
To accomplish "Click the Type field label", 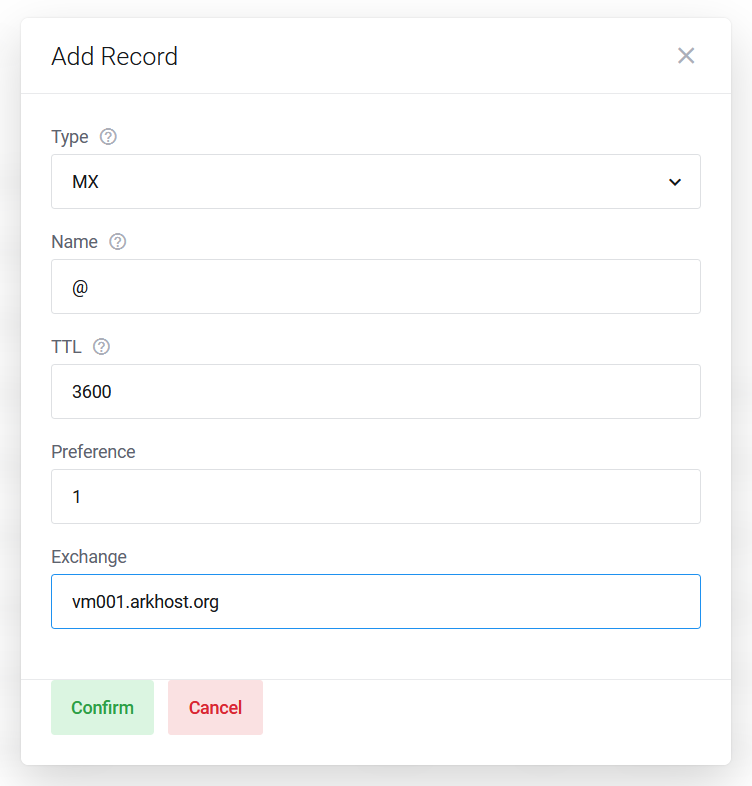I will pyautogui.click(x=70, y=137).
